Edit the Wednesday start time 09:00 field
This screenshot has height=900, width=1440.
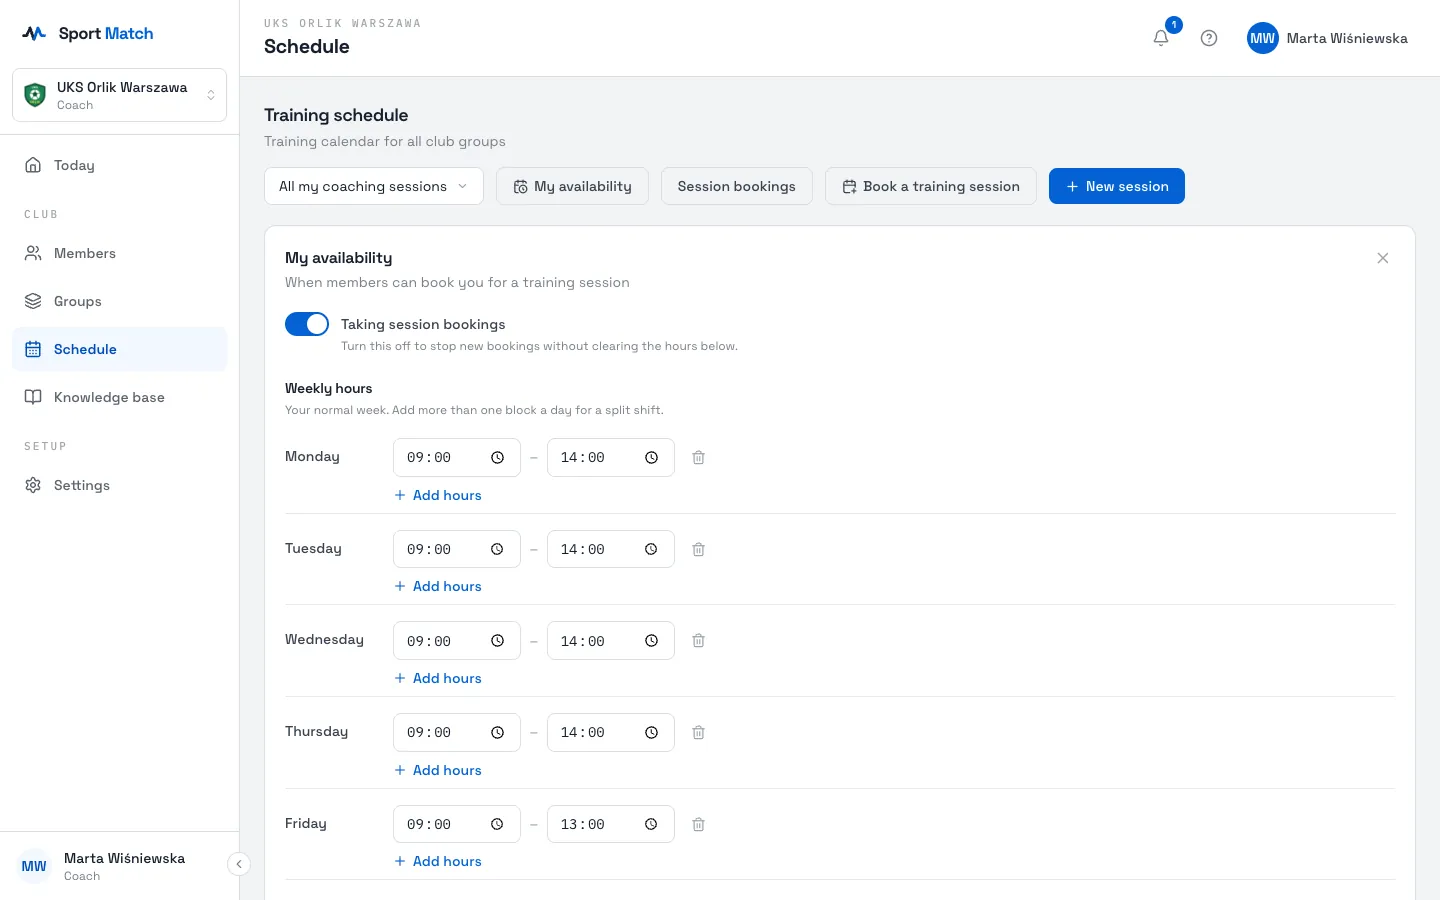[x=457, y=641]
